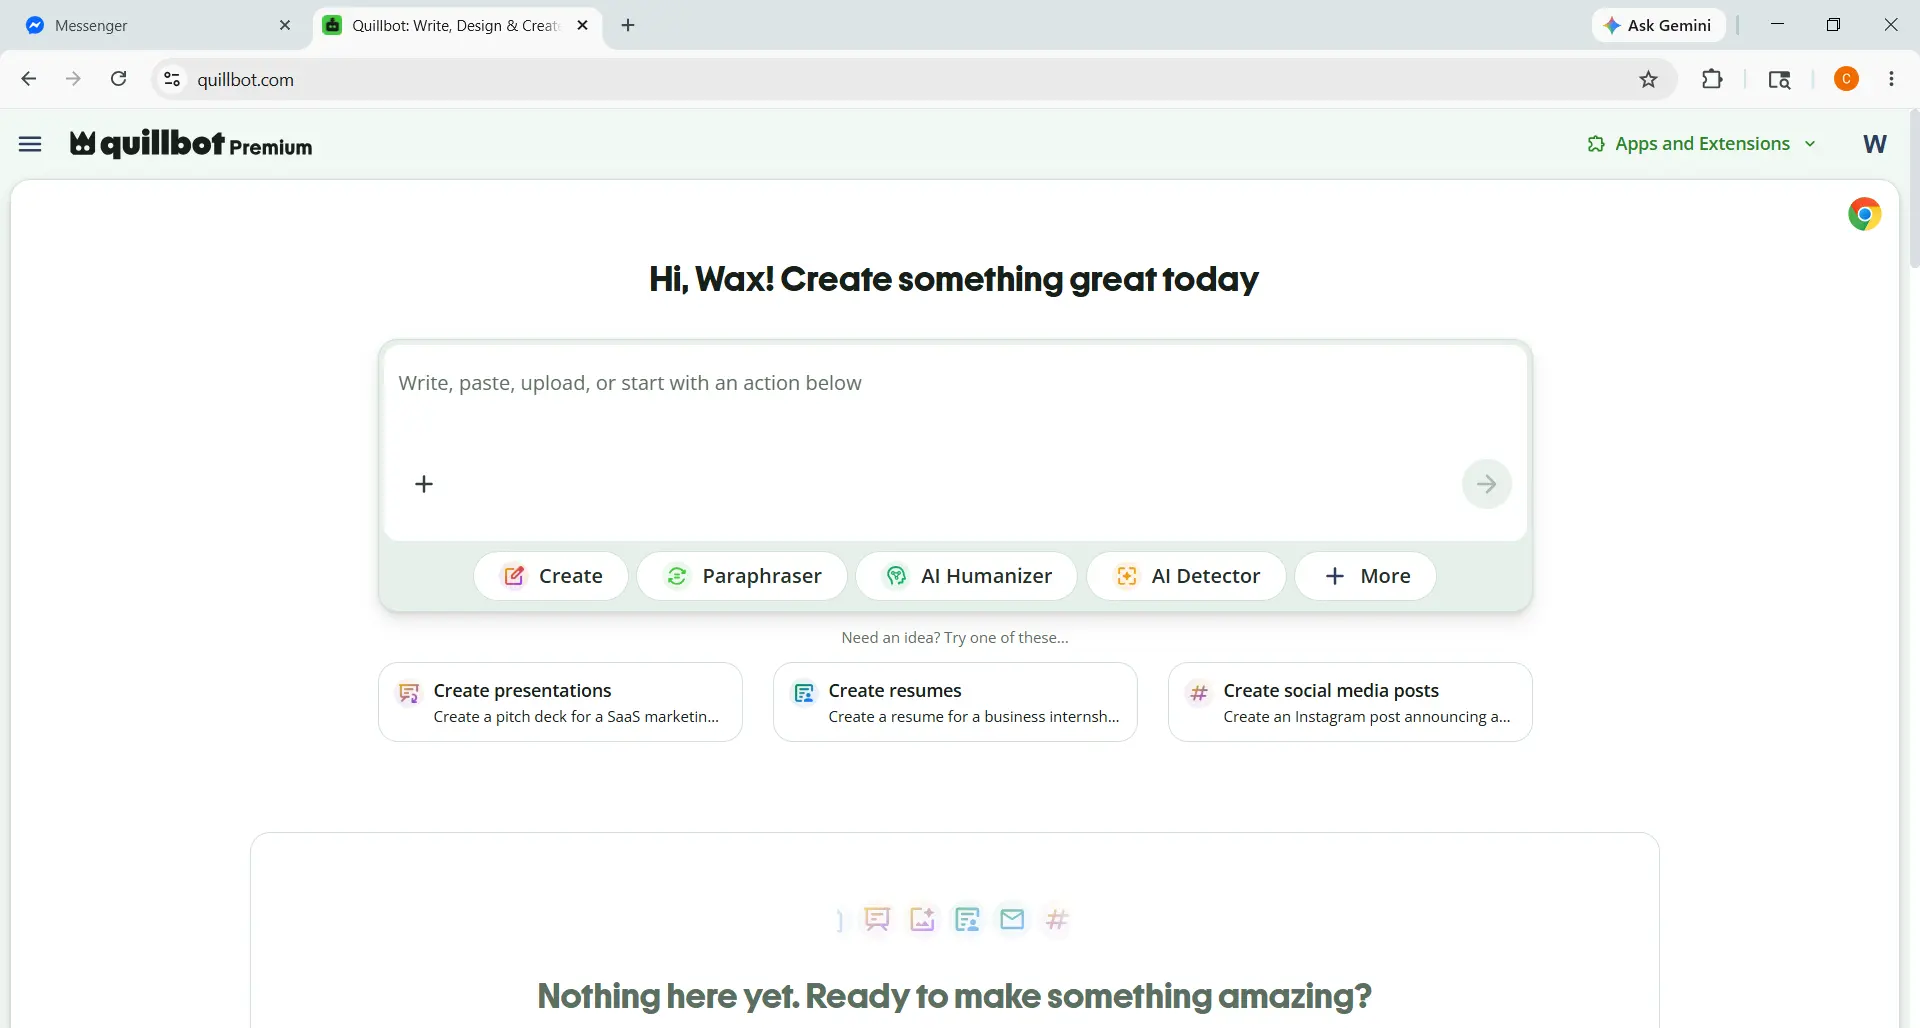The image size is (1920, 1028).
Task: Open the tab search side panel icon
Action: tap(1779, 79)
